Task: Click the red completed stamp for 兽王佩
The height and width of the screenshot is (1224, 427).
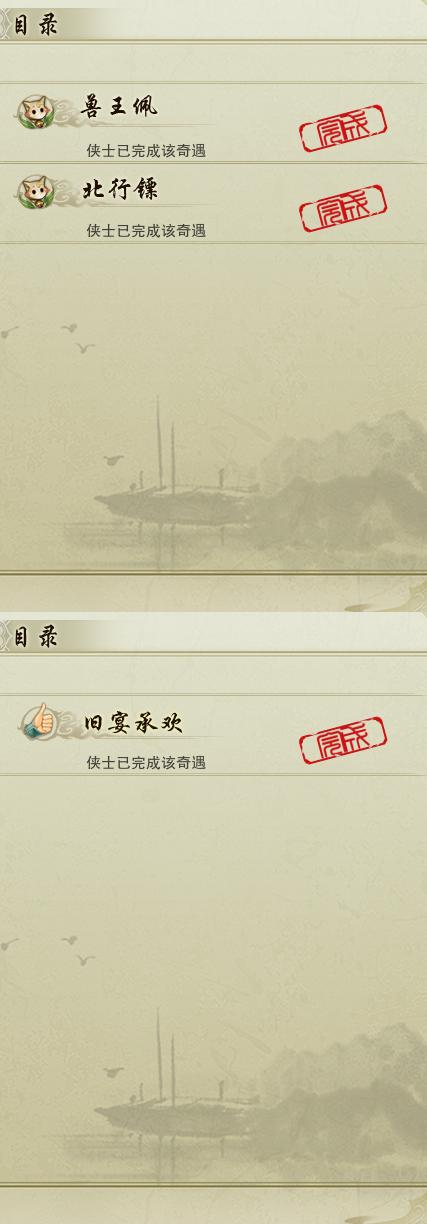Action: click(x=343, y=128)
